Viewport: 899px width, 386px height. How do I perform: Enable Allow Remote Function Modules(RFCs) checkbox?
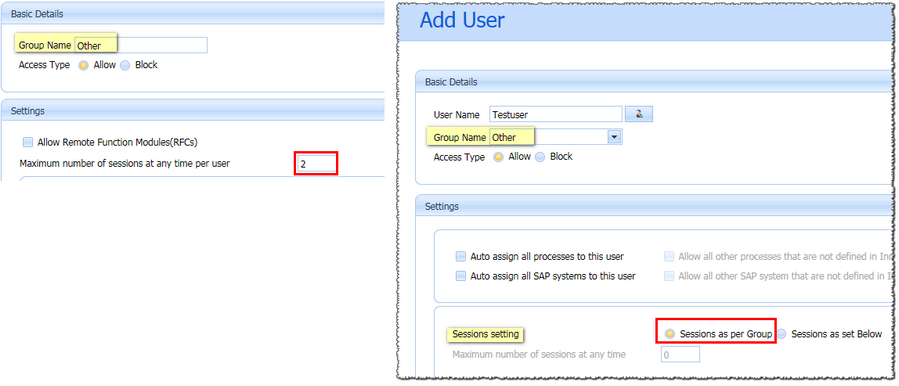click(28, 142)
